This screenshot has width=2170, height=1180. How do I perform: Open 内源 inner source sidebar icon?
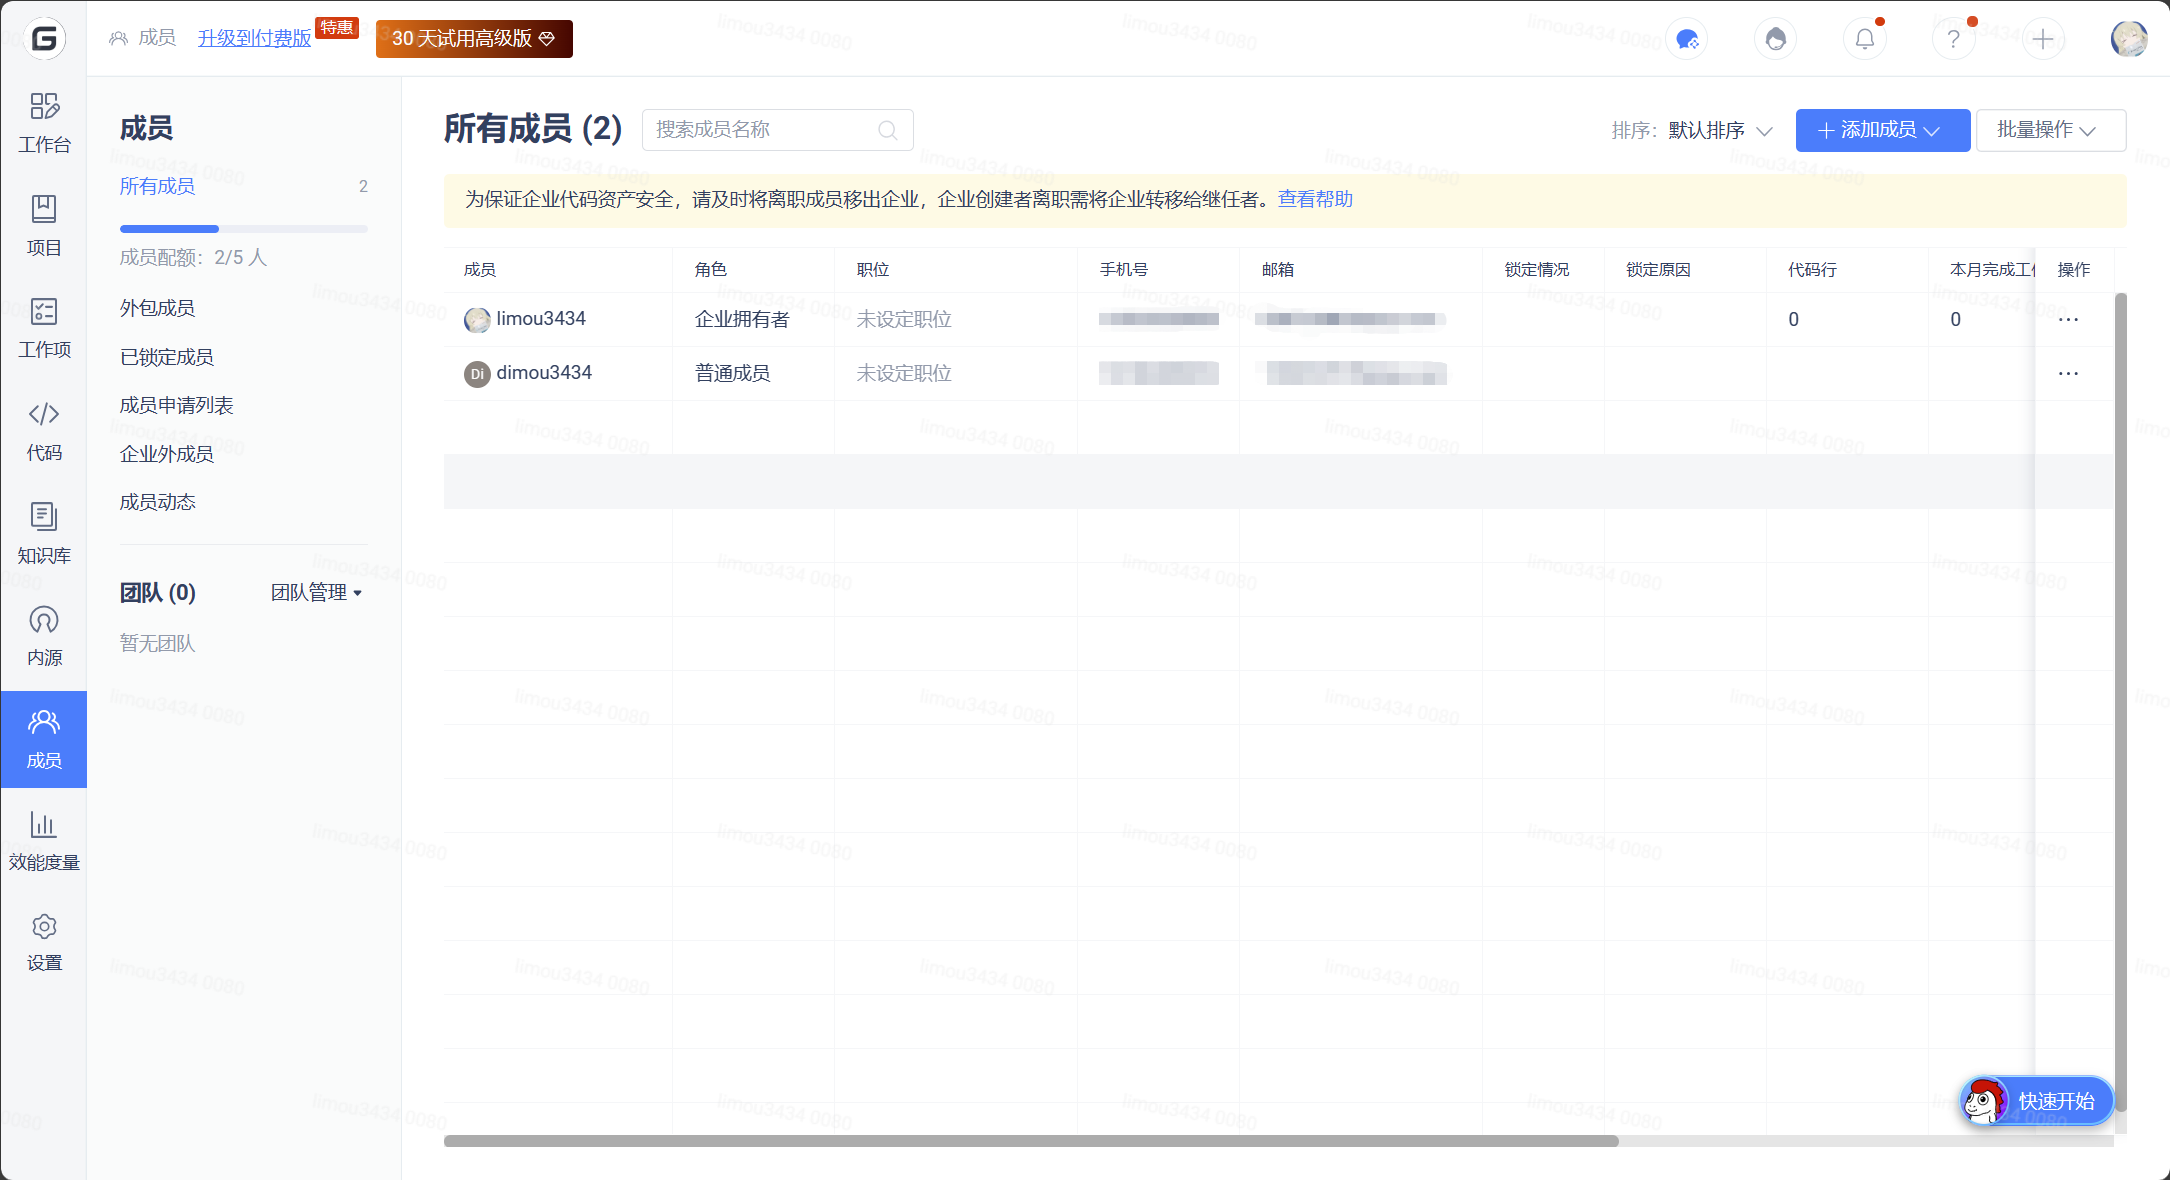tap(44, 636)
